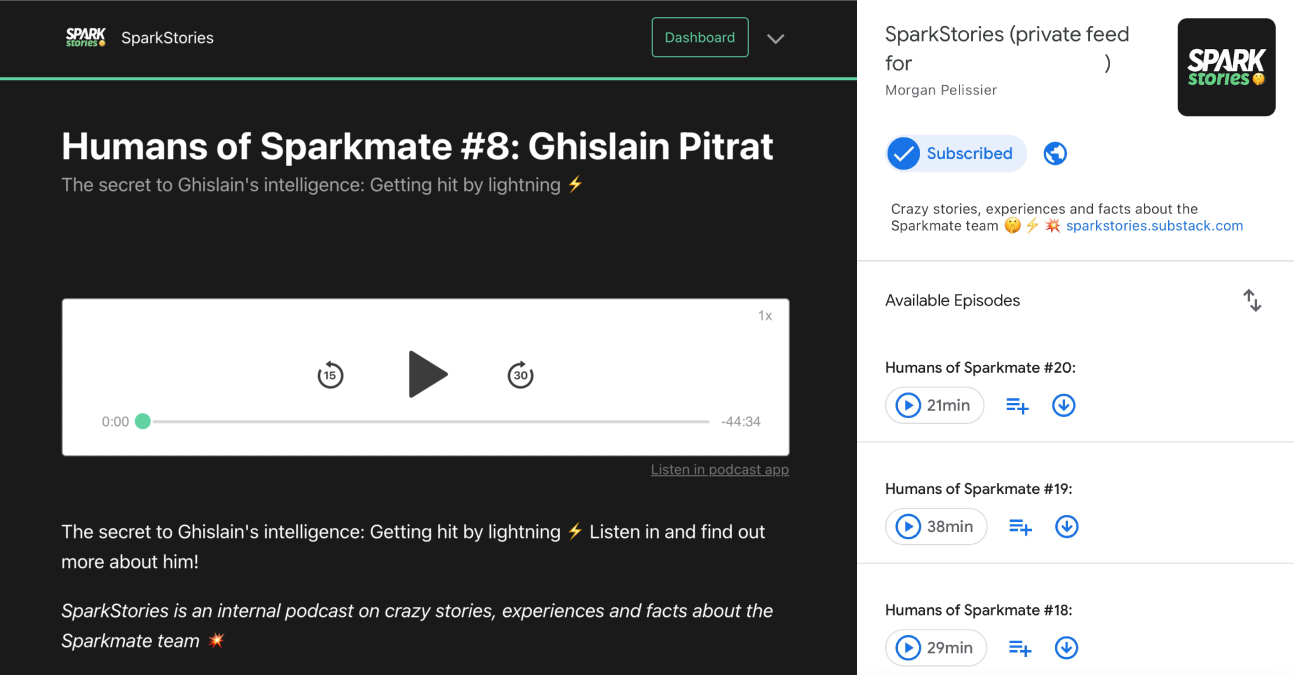1294x675 pixels.
Task: Open the Humans of Sparkmate #19 title
Action: coord(979,489)
